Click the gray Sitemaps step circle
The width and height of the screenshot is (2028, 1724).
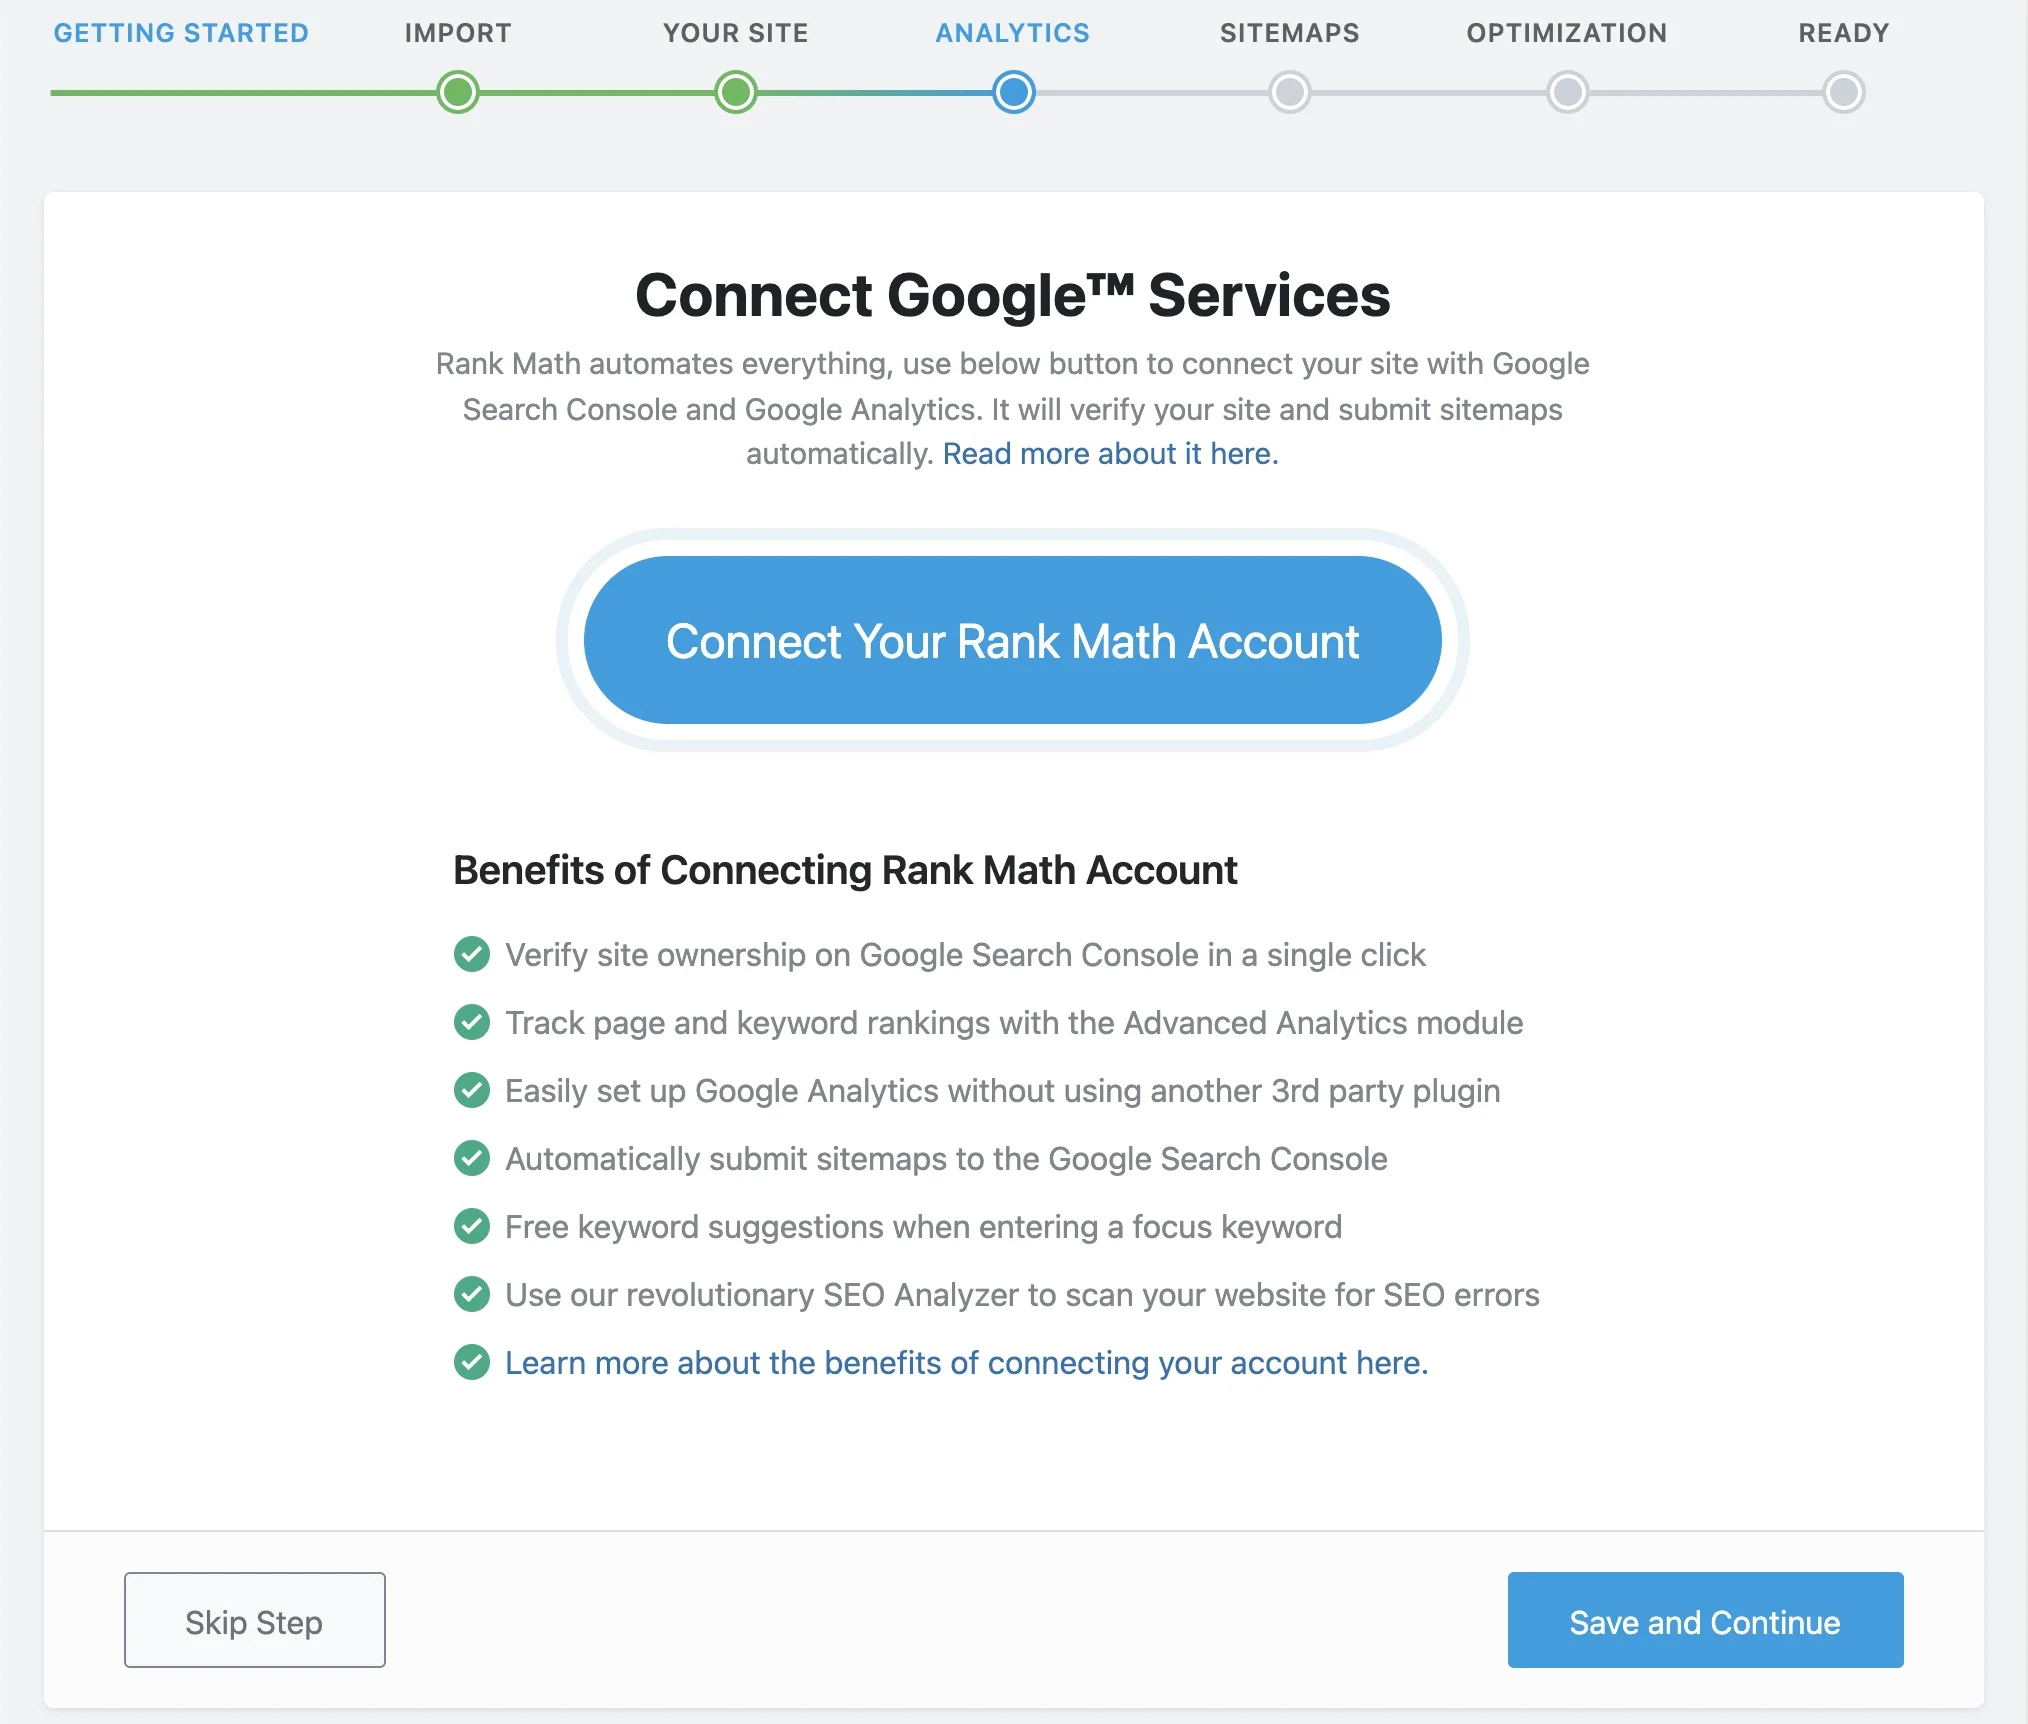point(1290,93)
